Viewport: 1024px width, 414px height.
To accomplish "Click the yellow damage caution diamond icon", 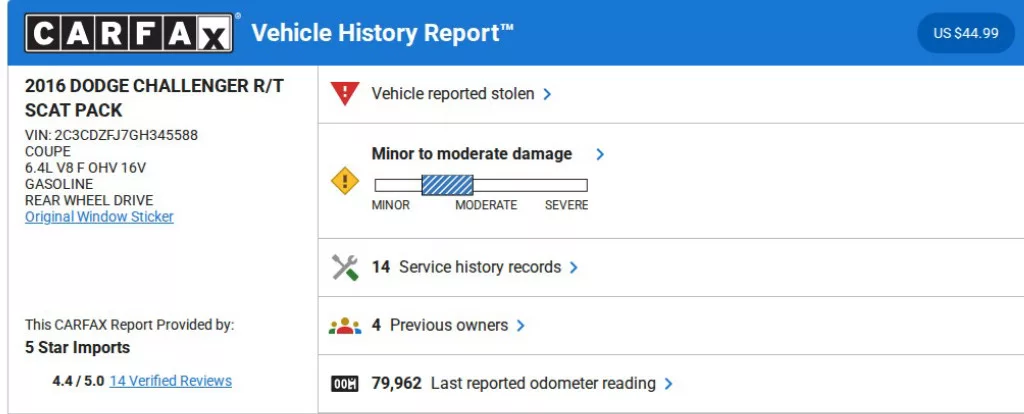I will [x=344, y=181].
